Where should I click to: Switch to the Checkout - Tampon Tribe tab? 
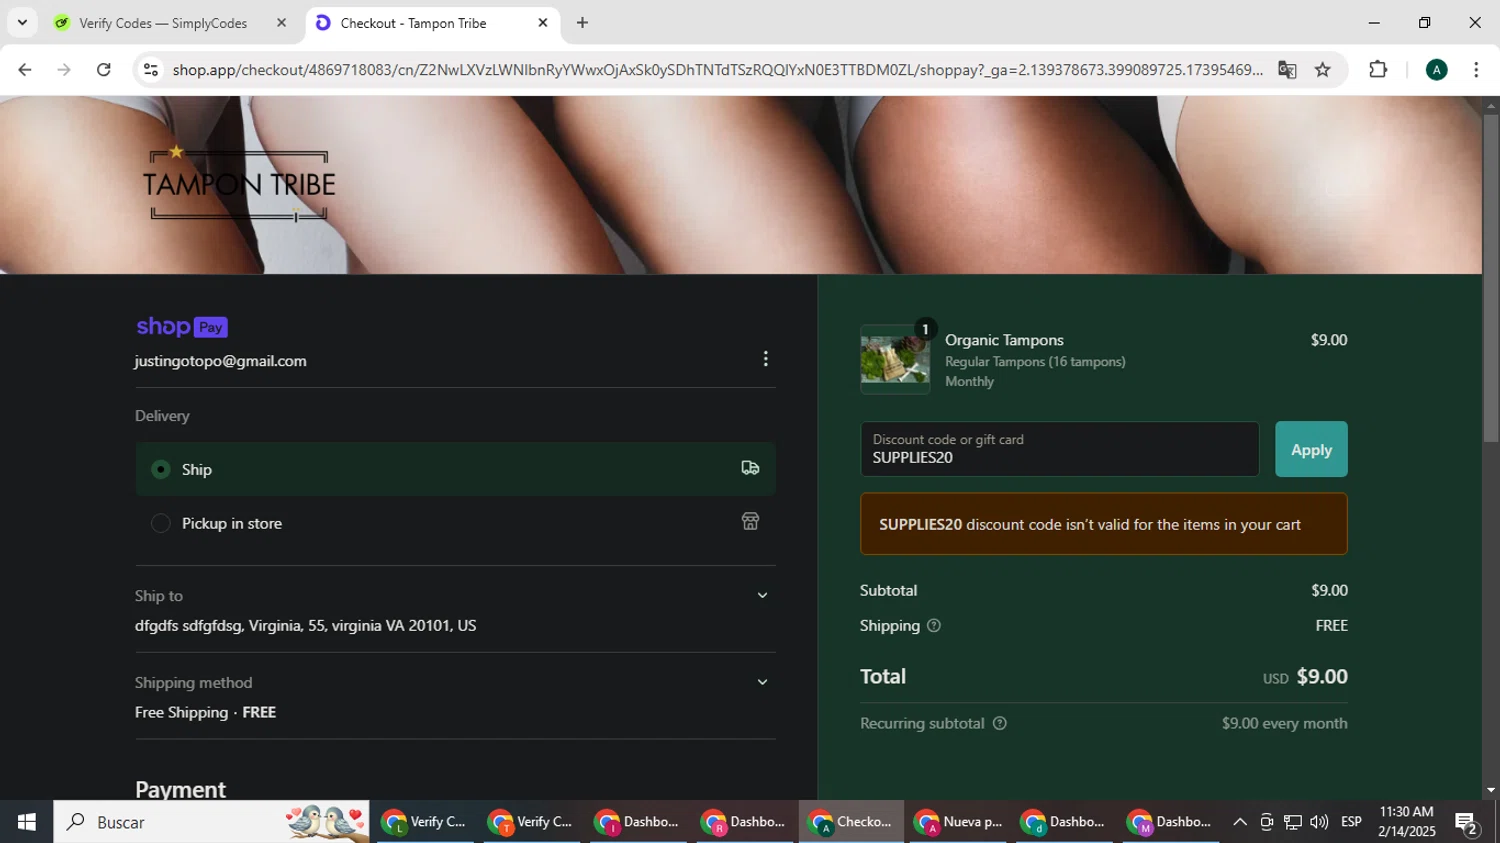(433, 23)
